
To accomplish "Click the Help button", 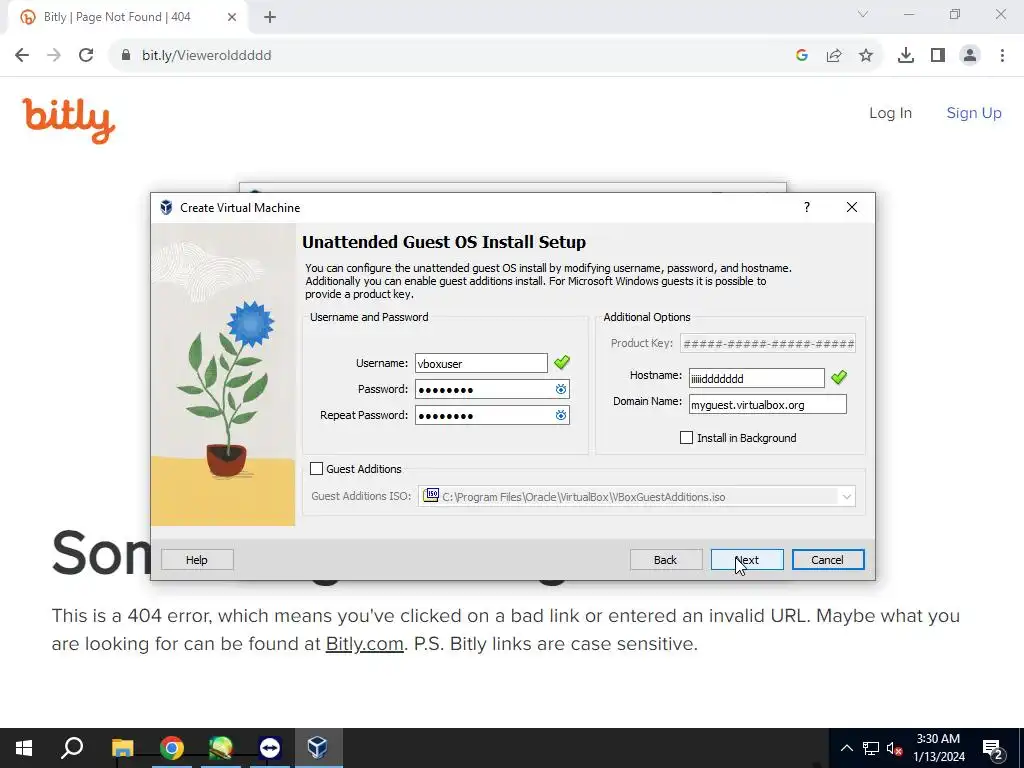I will [x=197, y=560].
